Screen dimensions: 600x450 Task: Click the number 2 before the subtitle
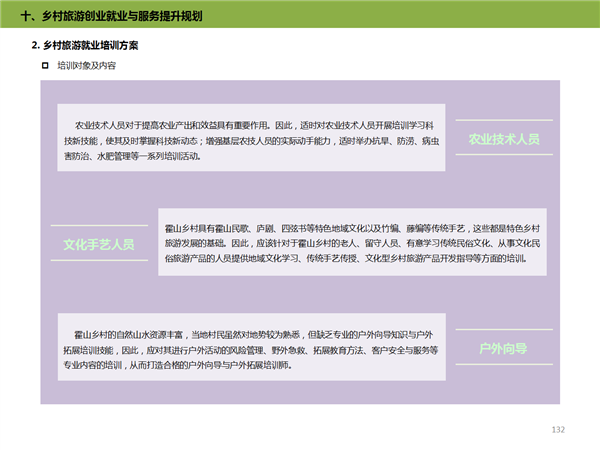[x=35, y=46]
